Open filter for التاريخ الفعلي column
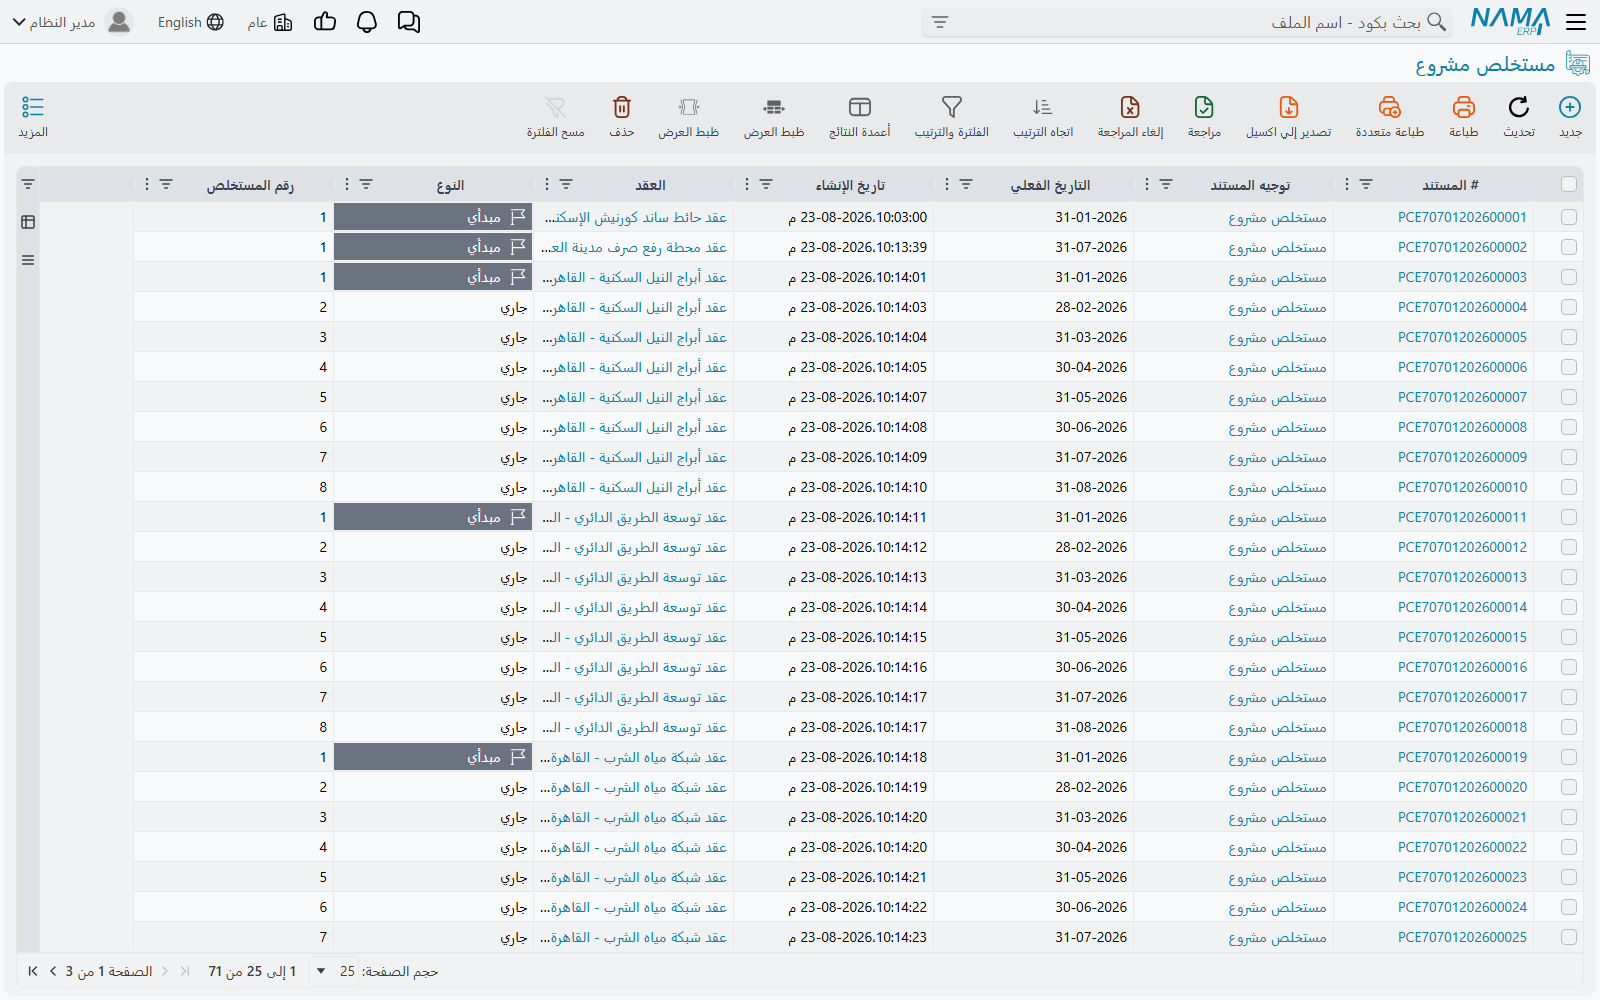 tap(966, 184)
